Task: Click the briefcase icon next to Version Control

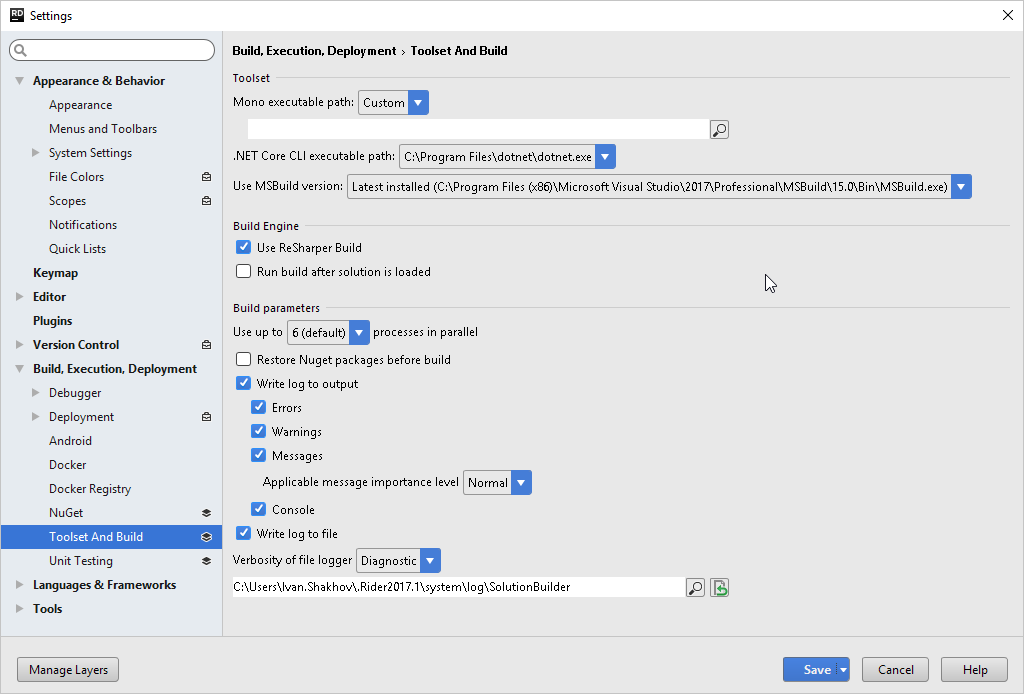Action: tap(206, 345)
